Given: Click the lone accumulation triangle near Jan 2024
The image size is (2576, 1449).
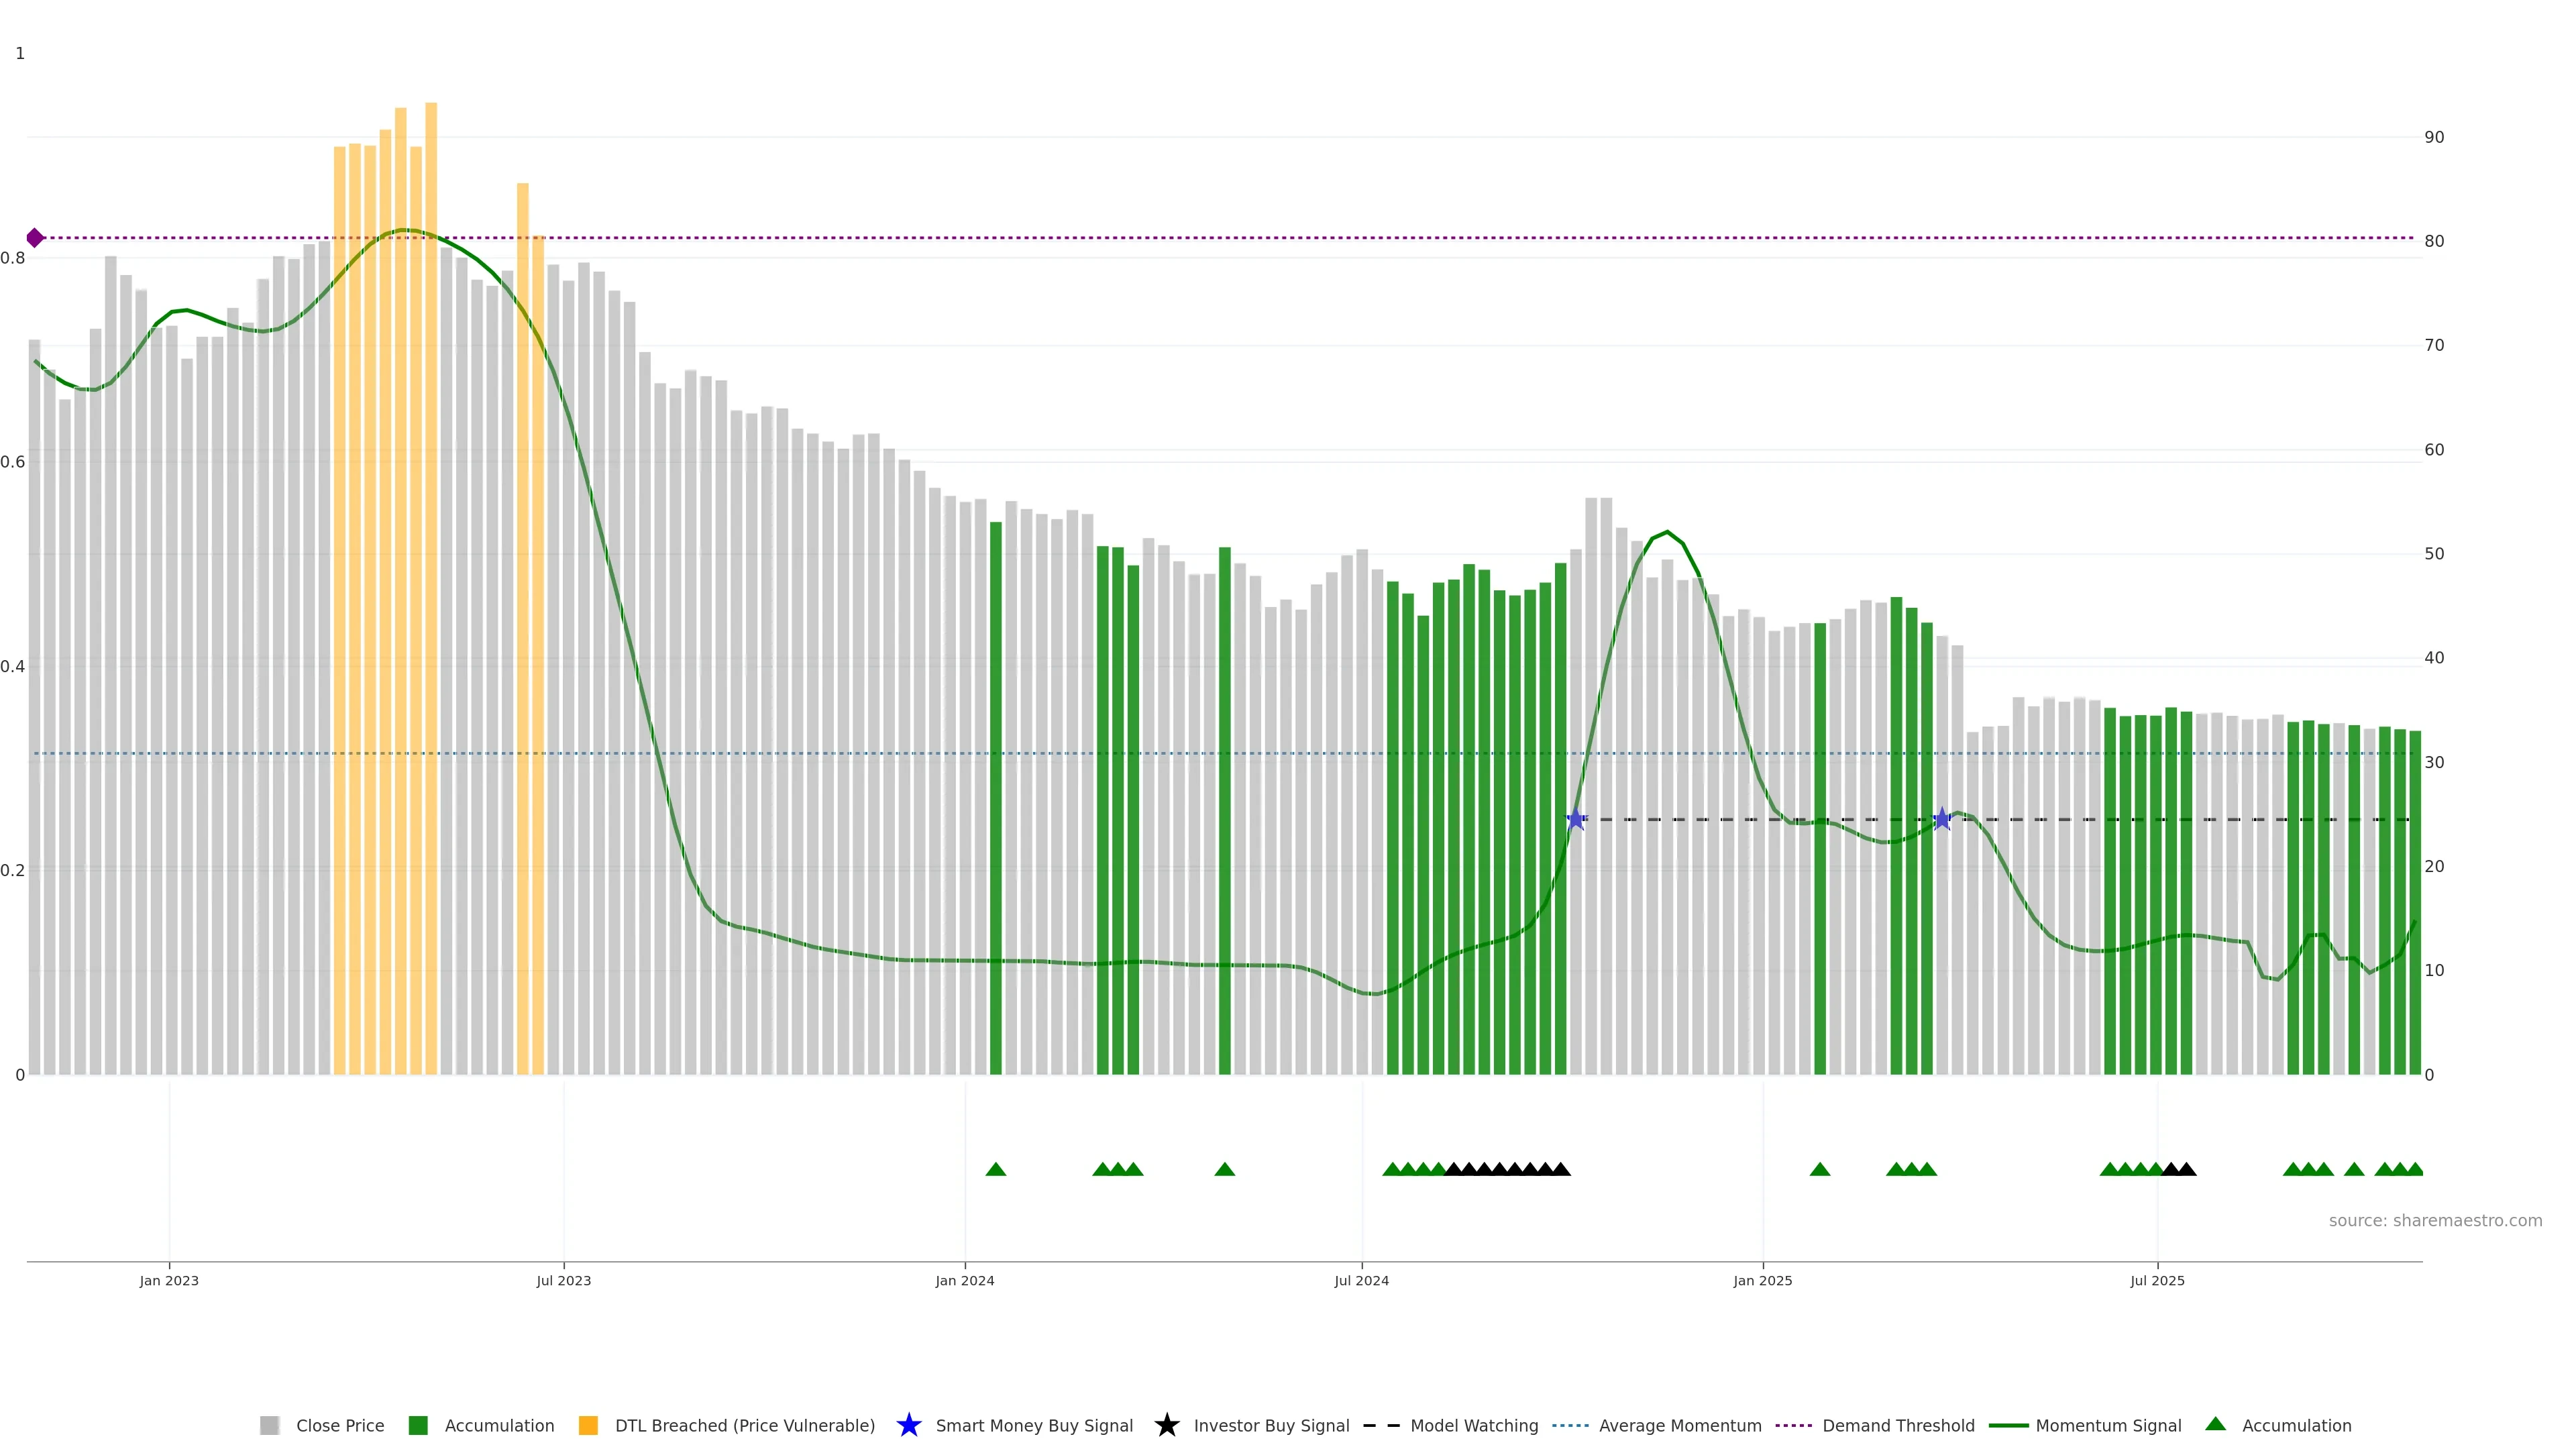Looking at the screenshot, I should pyautogui.click(x=996, y=1169).
